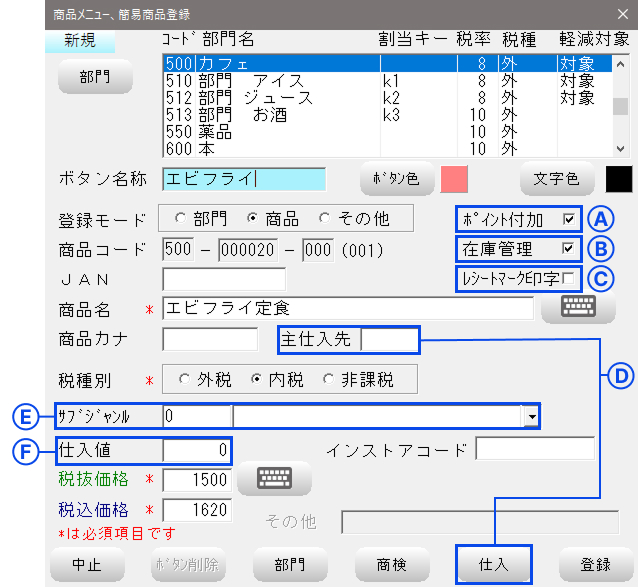
Task: Open the サブジャンル dropdown list
Action: click(532, 415)
